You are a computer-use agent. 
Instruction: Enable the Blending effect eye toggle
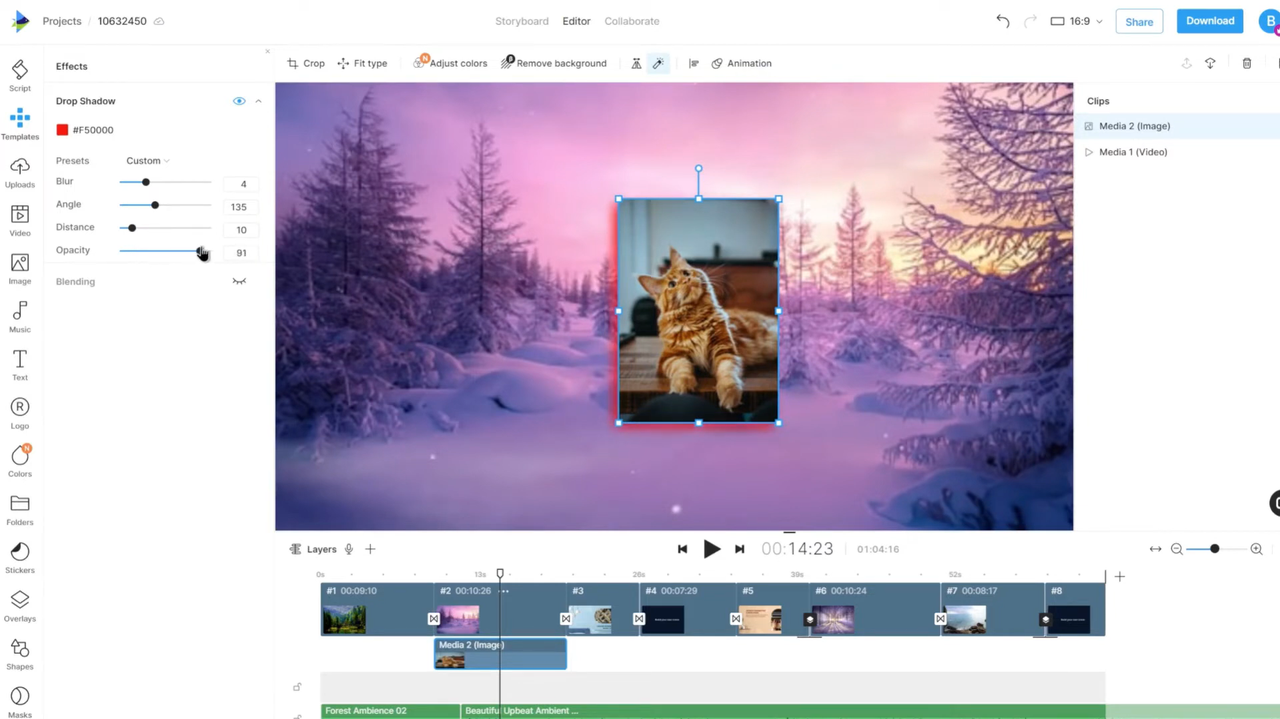point(239,282)
